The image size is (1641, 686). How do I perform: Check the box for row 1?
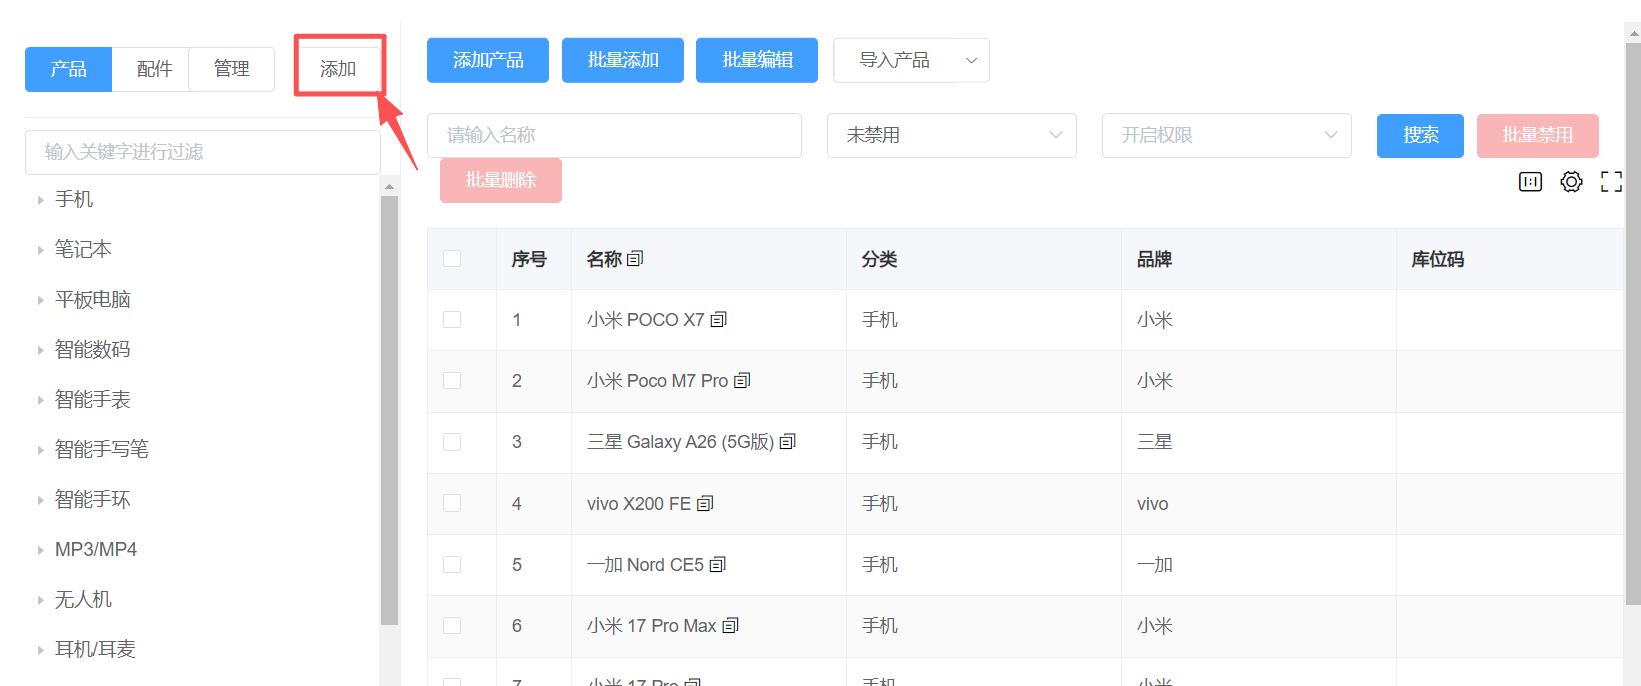(452, 320)
